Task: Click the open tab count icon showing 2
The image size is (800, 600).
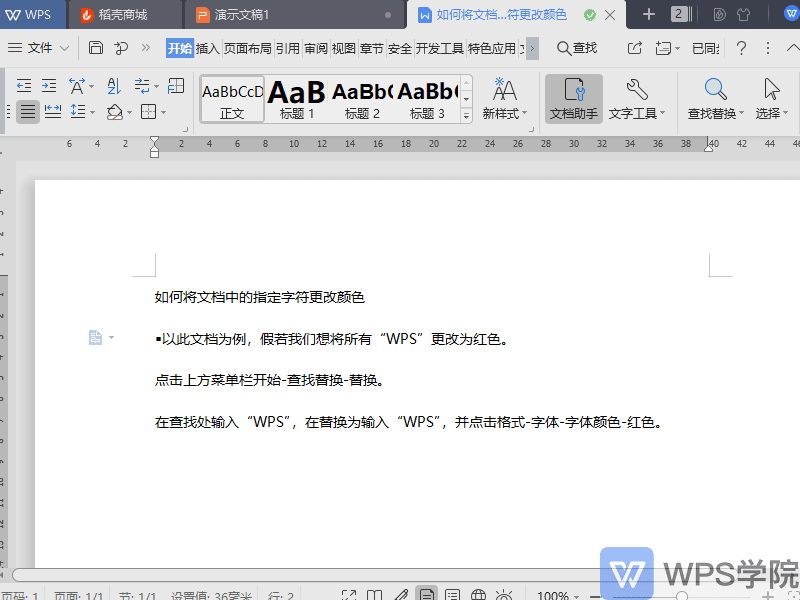Action: tap(681, 14)
